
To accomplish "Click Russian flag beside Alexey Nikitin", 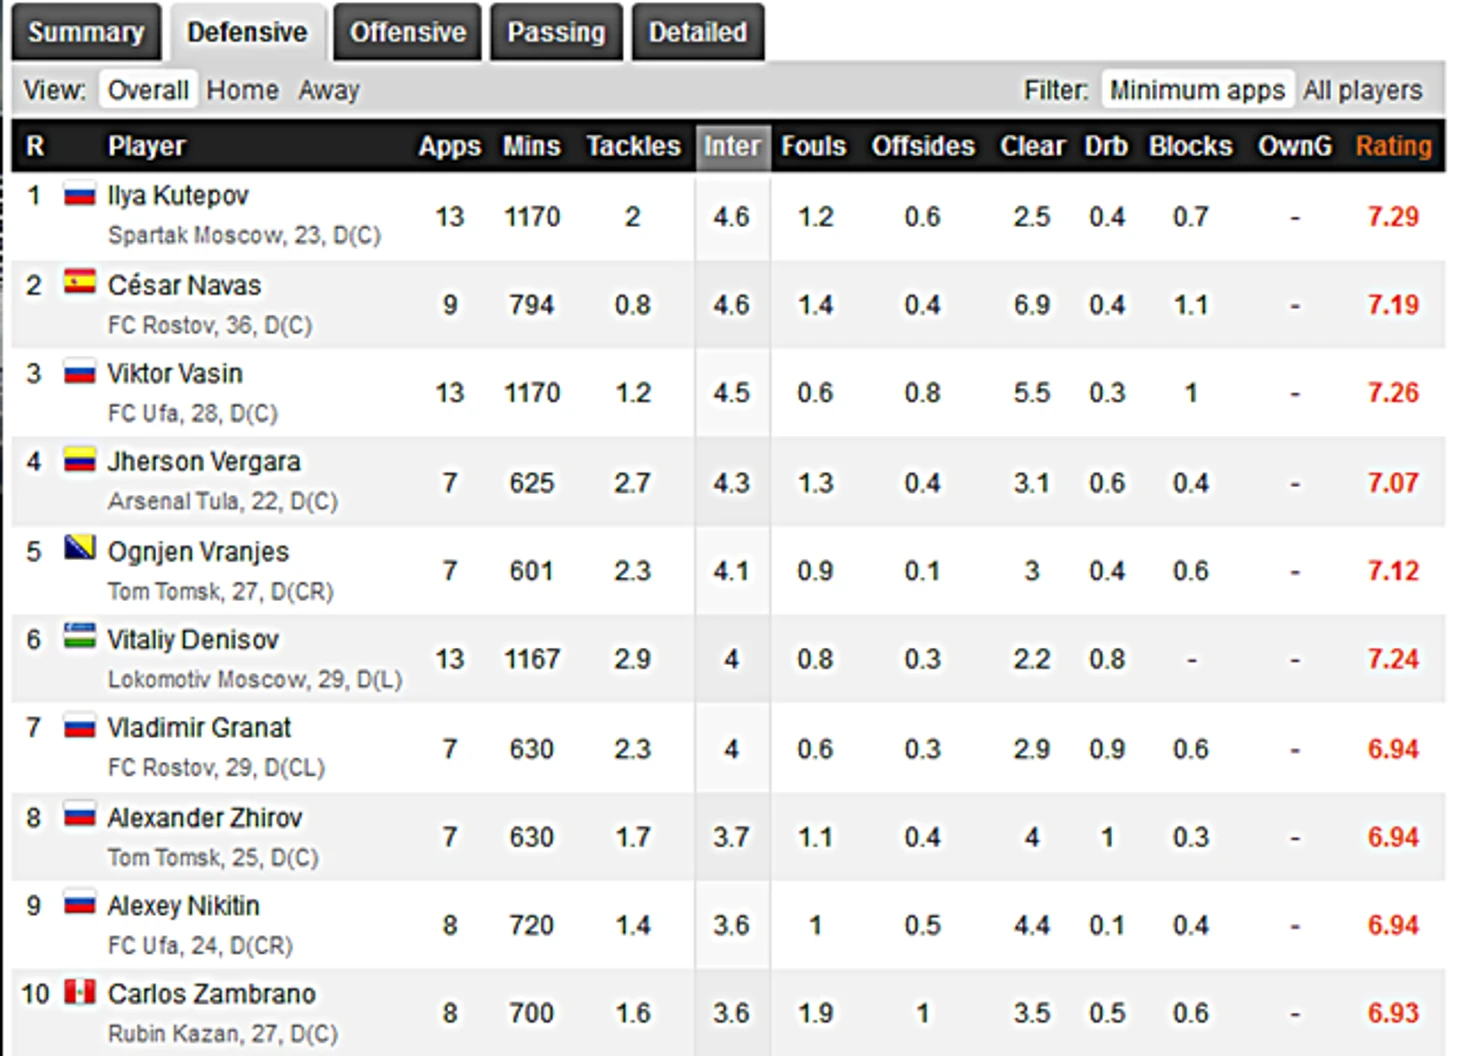I will pos(80,904).
